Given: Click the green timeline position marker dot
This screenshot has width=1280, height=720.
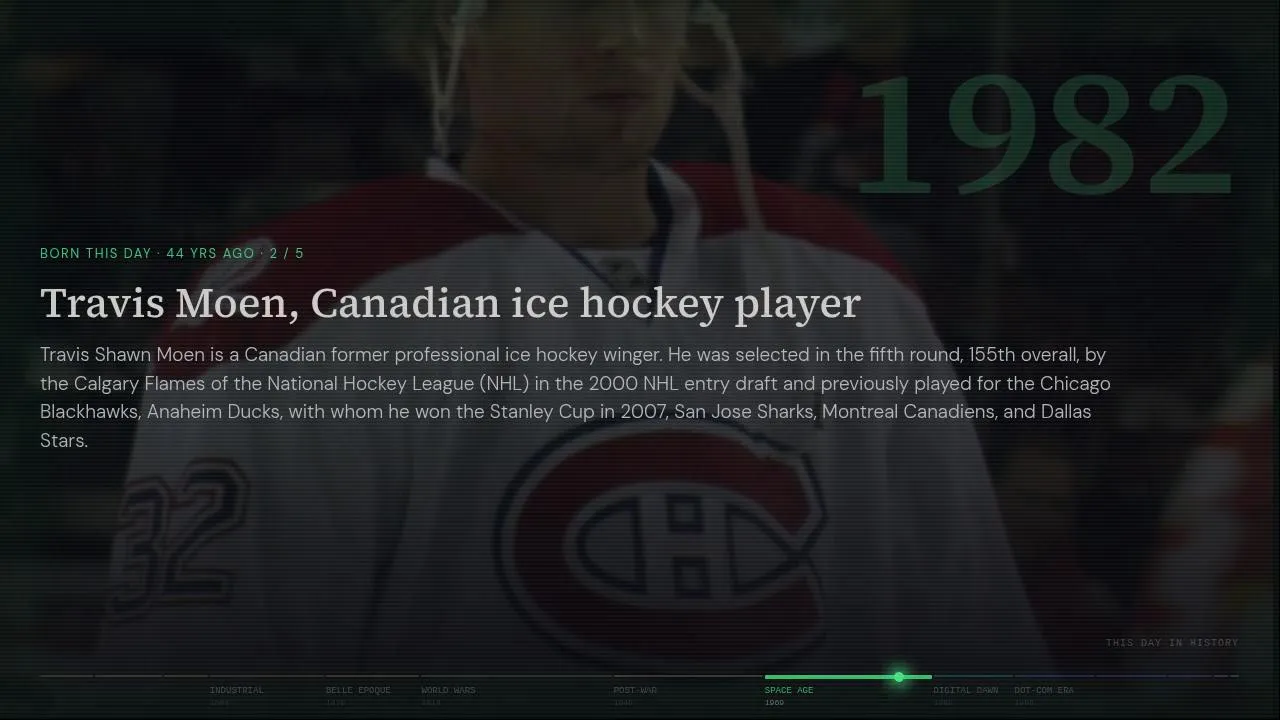Looking at the screenshot, I should pyautogui.click(x=899, y=677).
